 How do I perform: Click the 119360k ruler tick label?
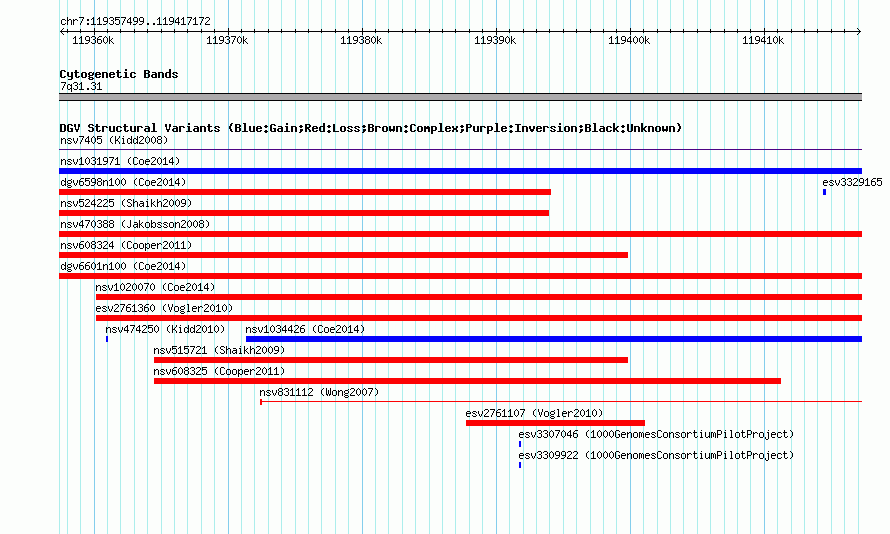pyautogui.click(x=93, y=40)
